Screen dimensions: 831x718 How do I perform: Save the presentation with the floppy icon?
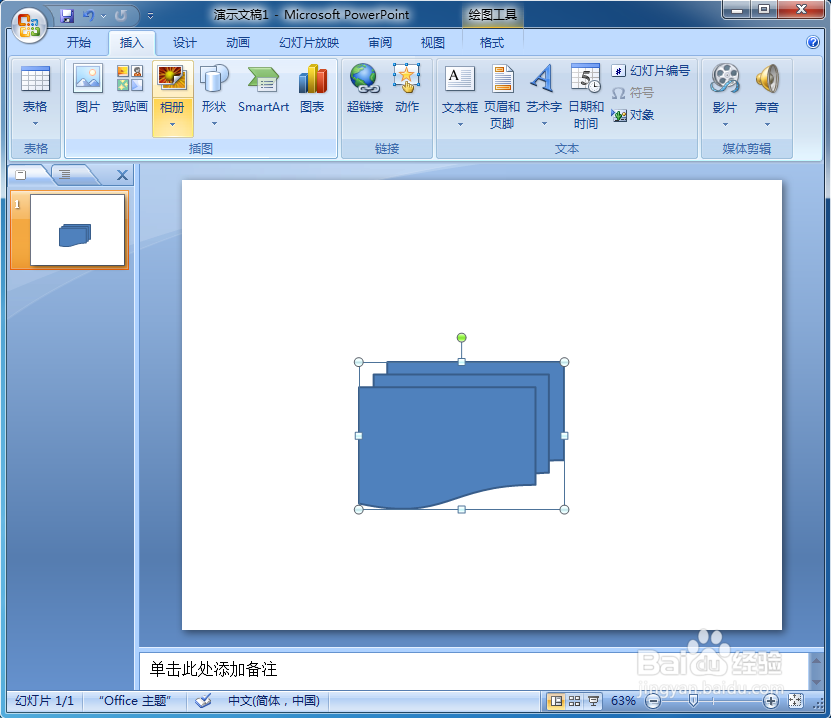[x=67, y=16]
